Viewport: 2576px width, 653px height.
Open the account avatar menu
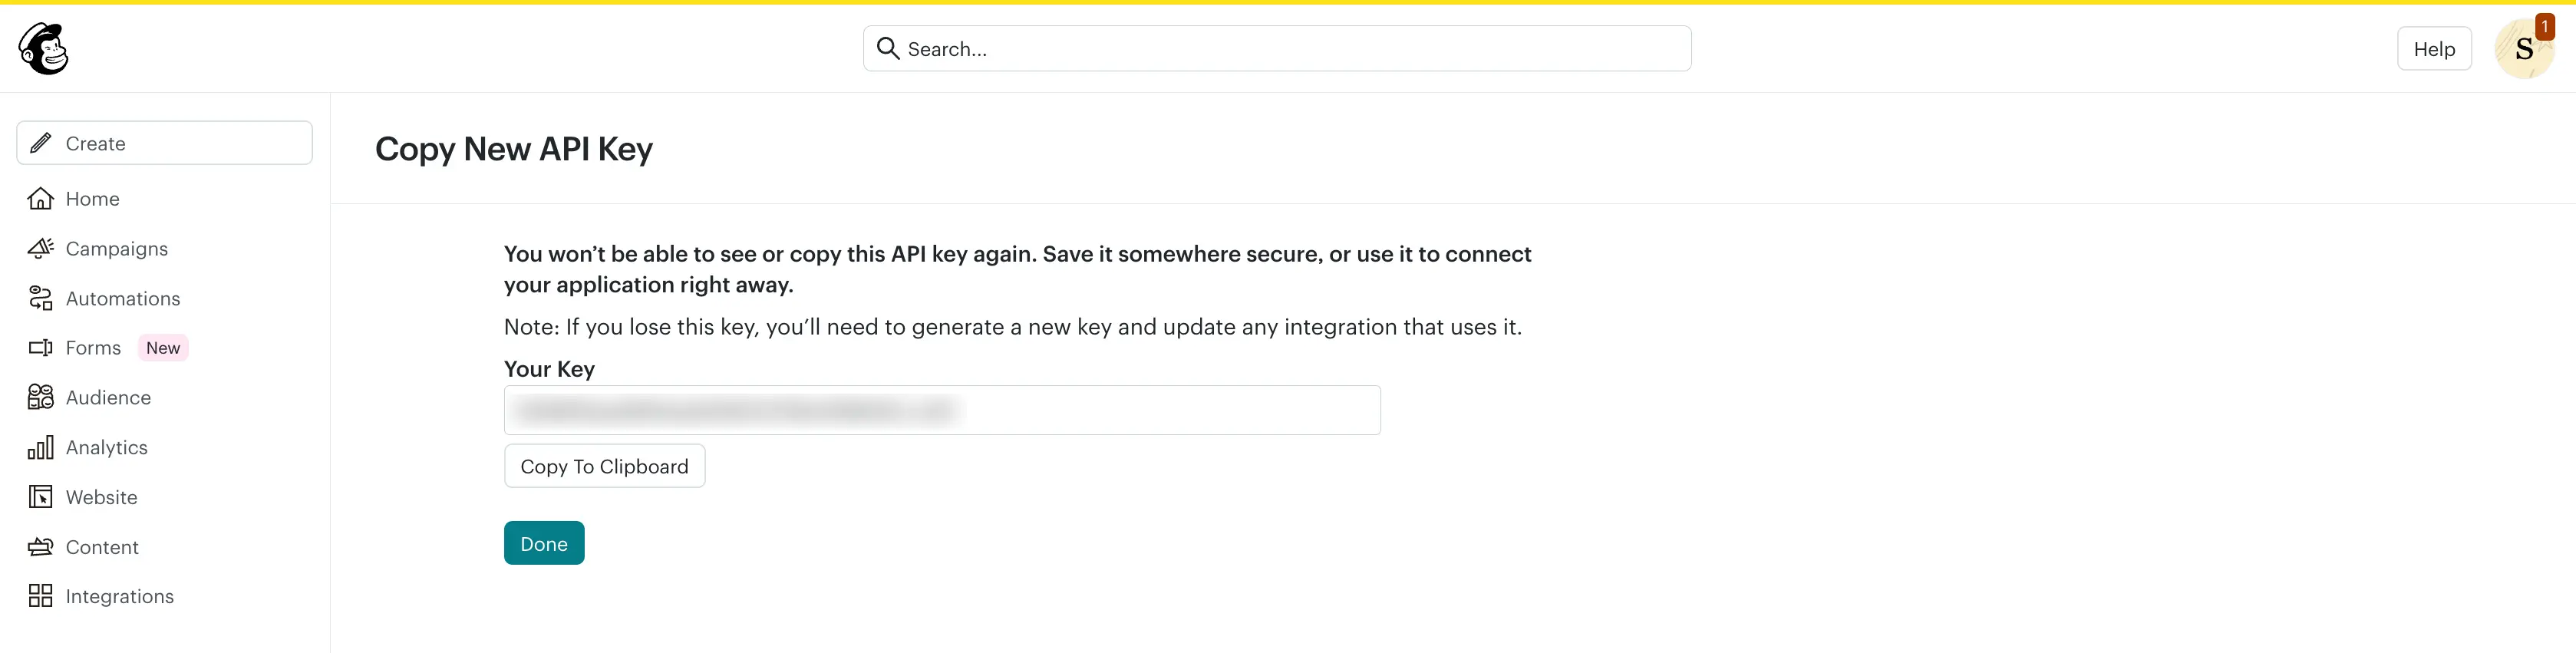[x=2524, y=49]
